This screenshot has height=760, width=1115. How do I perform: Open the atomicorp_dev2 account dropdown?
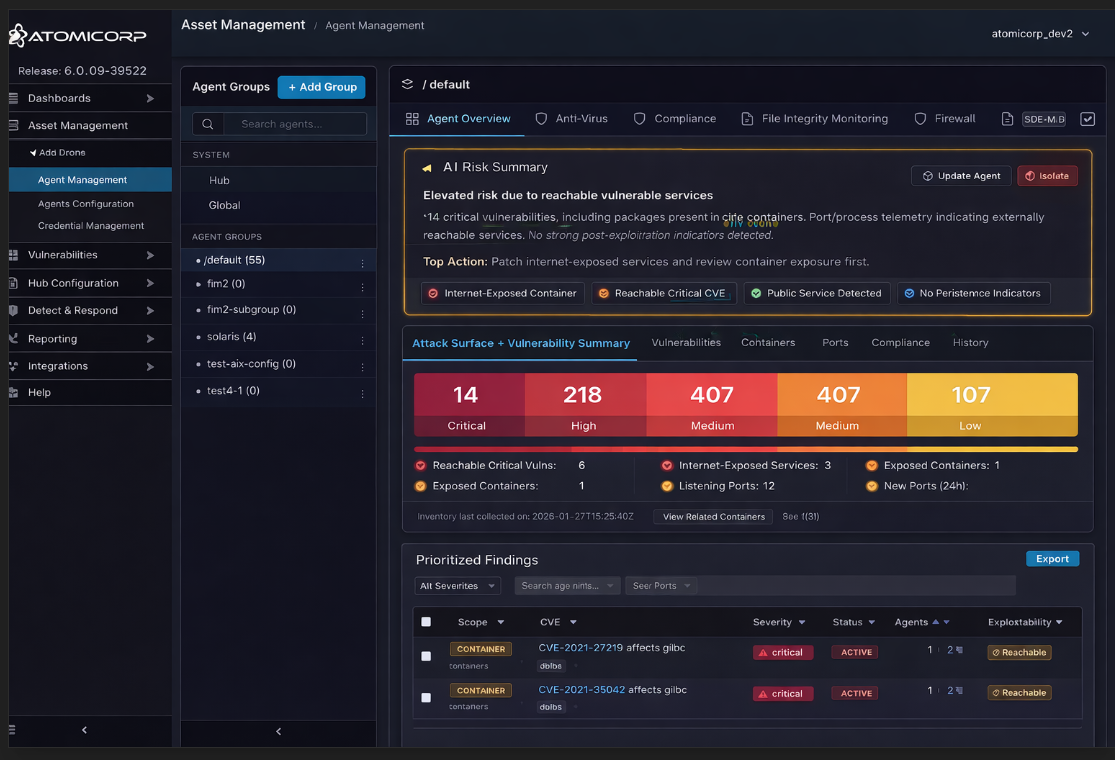(1040, 33)
